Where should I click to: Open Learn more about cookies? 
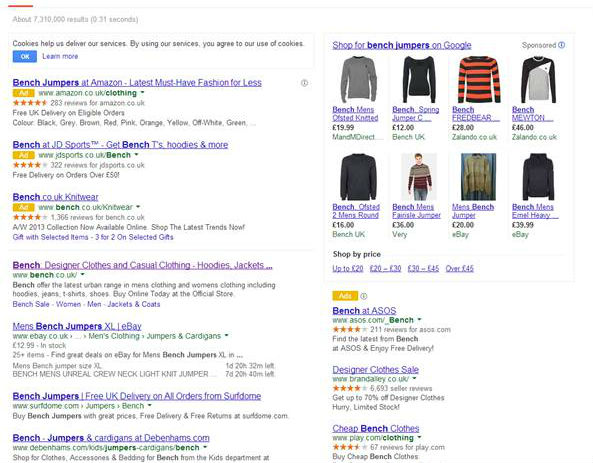60,56
